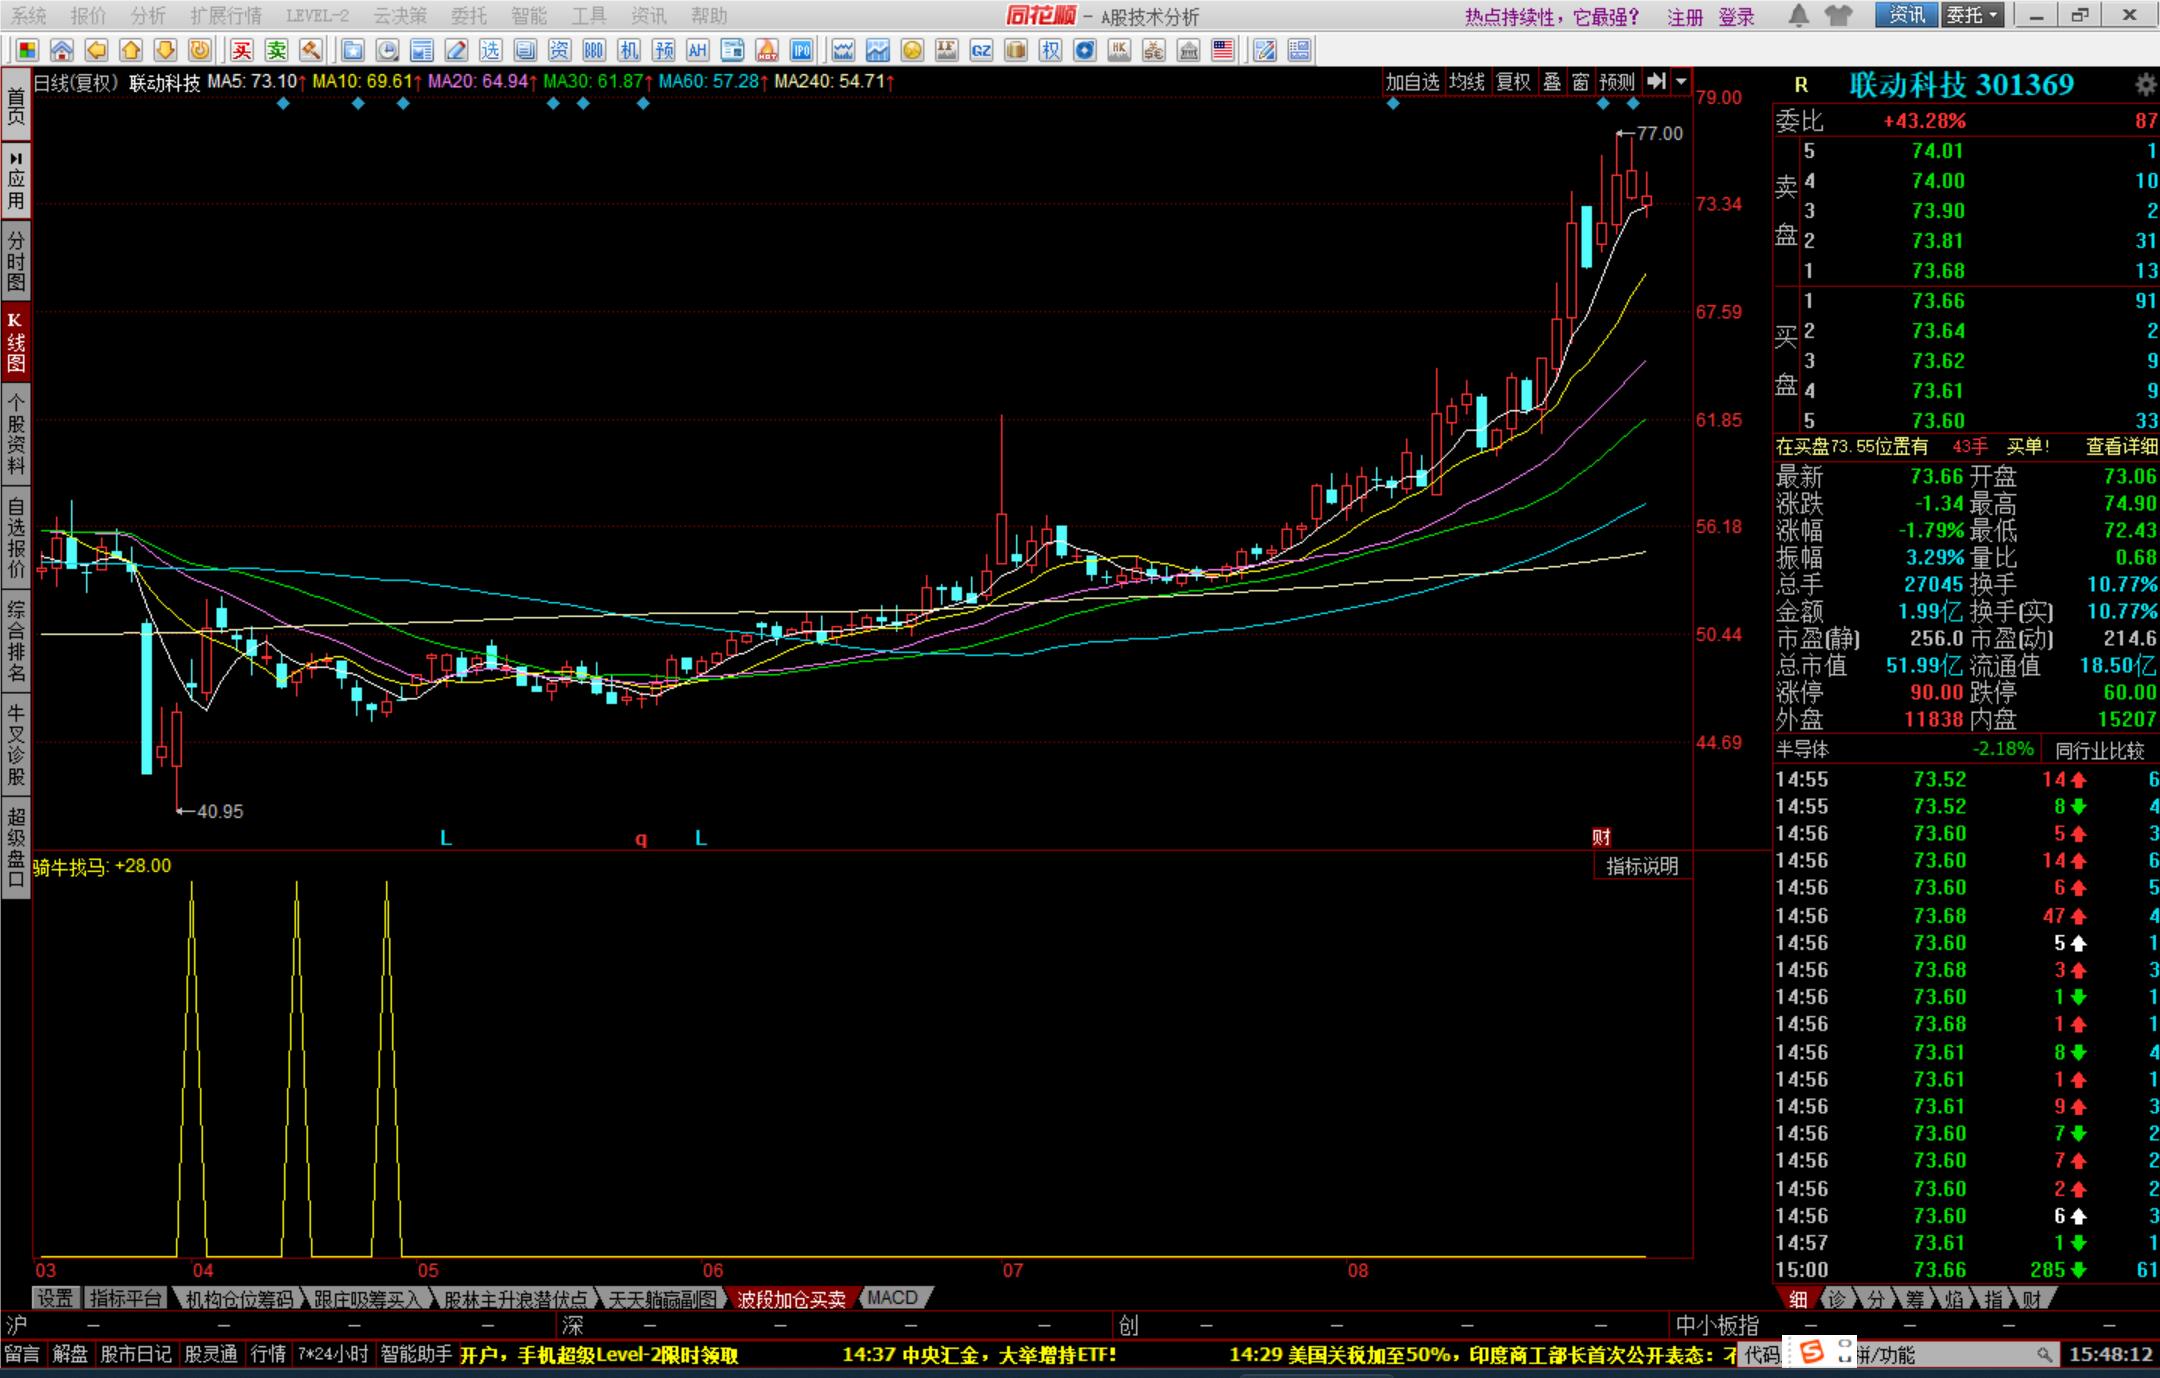Viewport: 2160px width, 1378px height.
Task: Click the green 卖 sell toolbar icon
Action: tap(277, 50)
